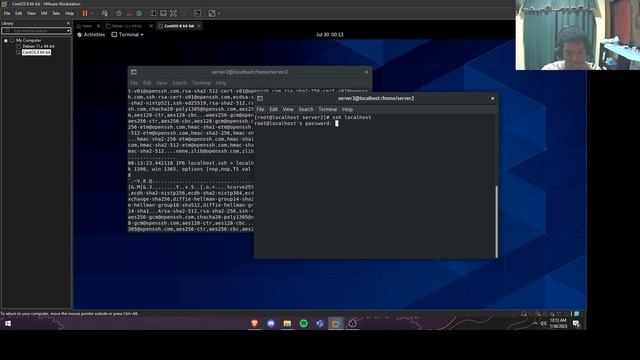Open VMware Help menu
The image size is (640, 360).
click(x=69, y=13)
